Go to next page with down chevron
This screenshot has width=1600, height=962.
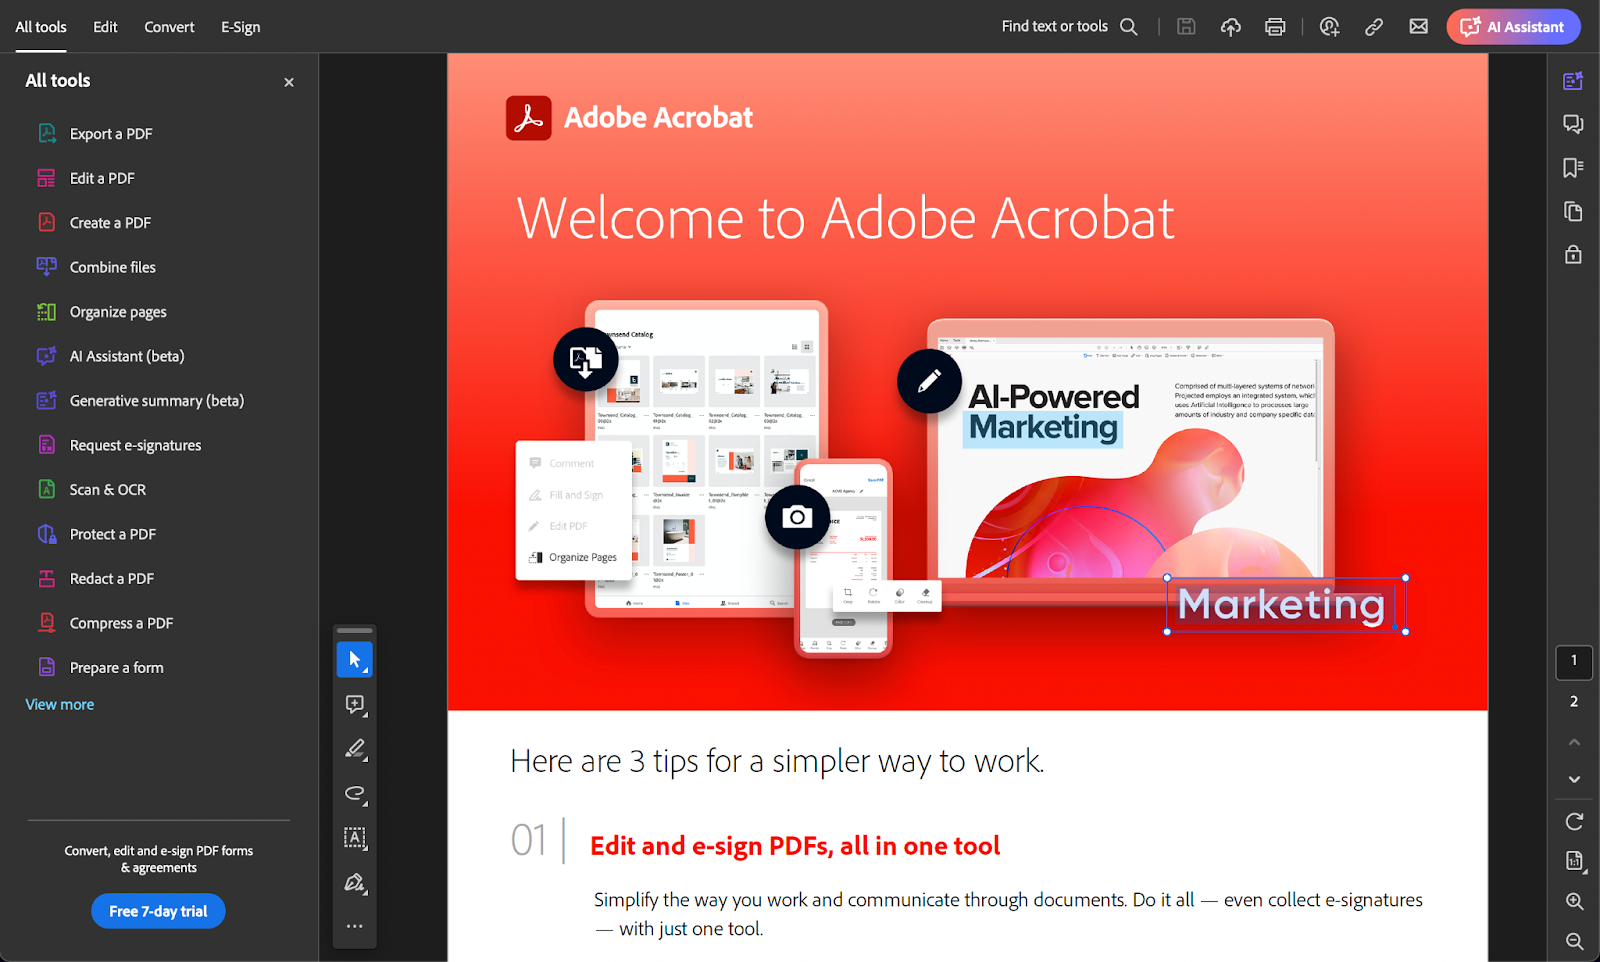click(1574, 779)
